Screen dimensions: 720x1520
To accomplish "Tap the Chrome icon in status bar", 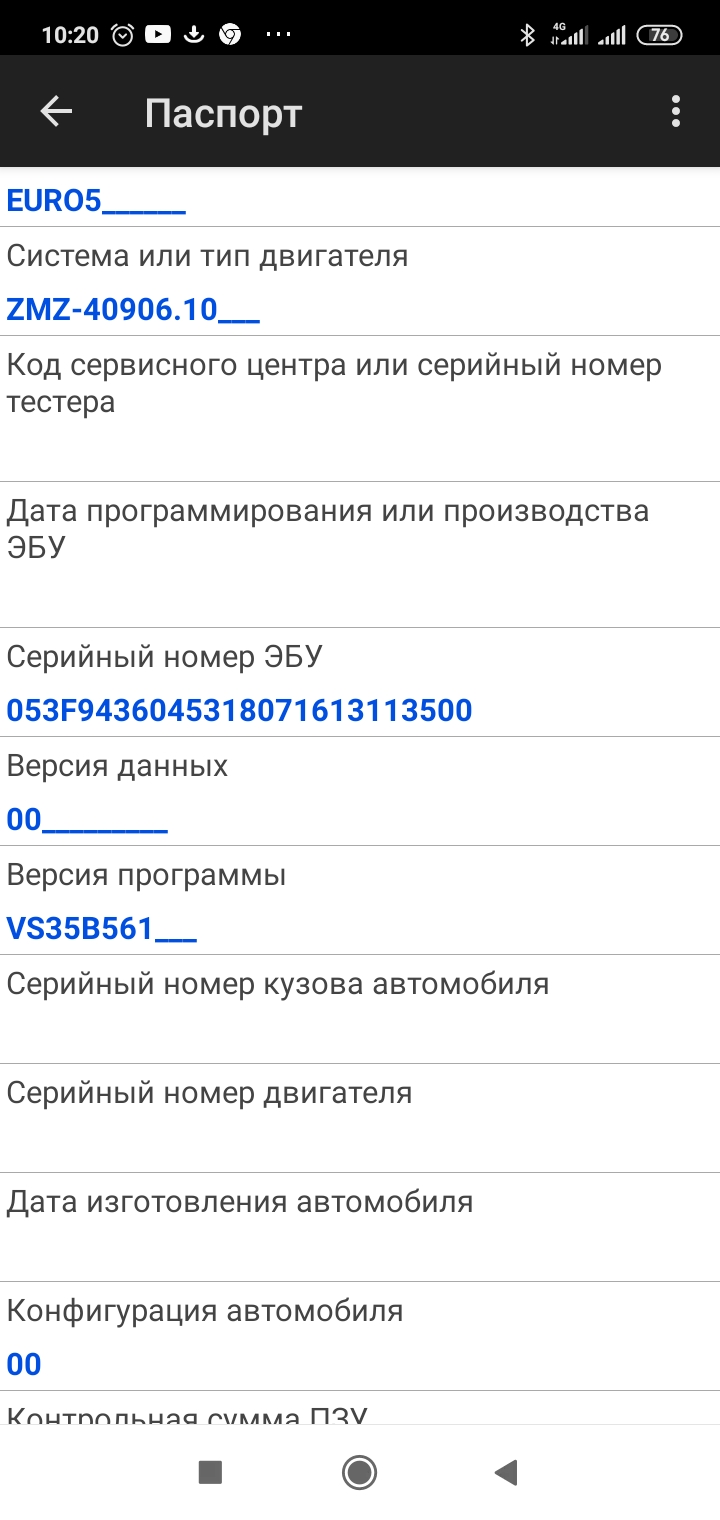I will 230,35.
